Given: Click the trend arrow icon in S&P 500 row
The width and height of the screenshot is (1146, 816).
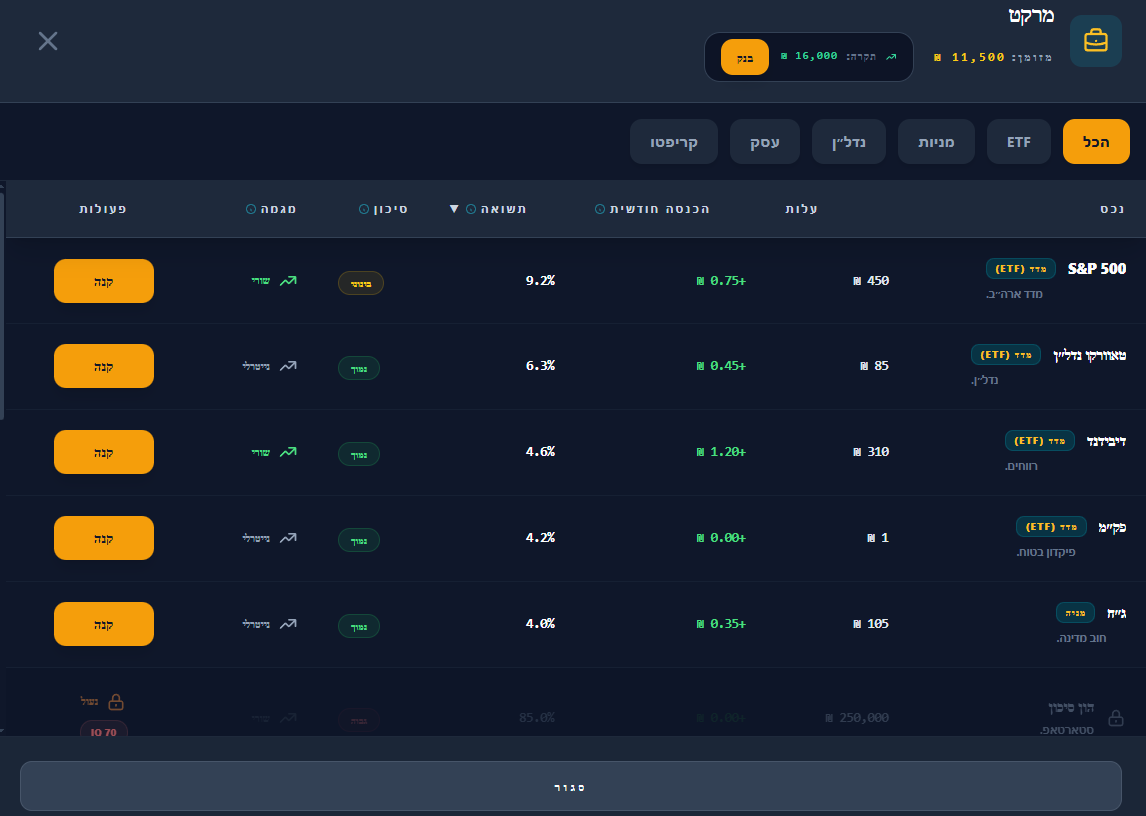Looking at the screenshot, I should pyautogui.click(x=288, y=281).
